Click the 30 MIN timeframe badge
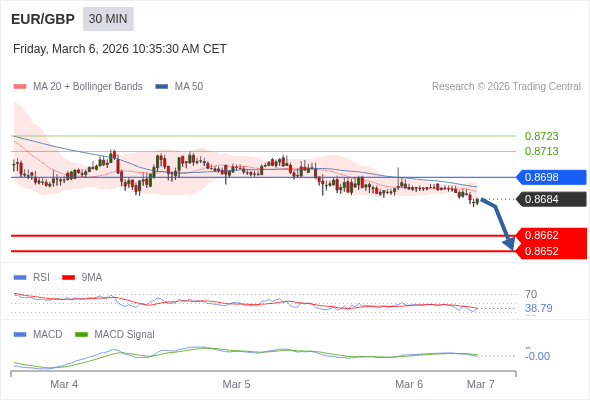This screenshot has height=400, width=590. click(x=108, y=19)
